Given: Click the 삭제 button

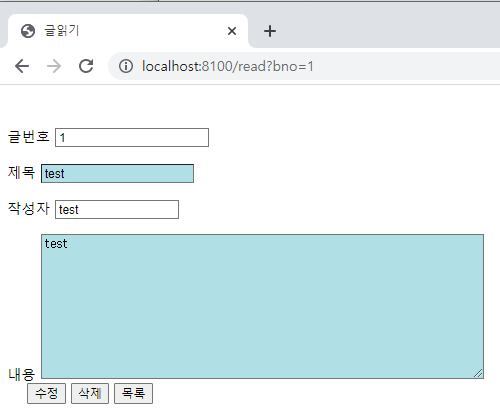Looking at the screenshot, I should (90, 393).
